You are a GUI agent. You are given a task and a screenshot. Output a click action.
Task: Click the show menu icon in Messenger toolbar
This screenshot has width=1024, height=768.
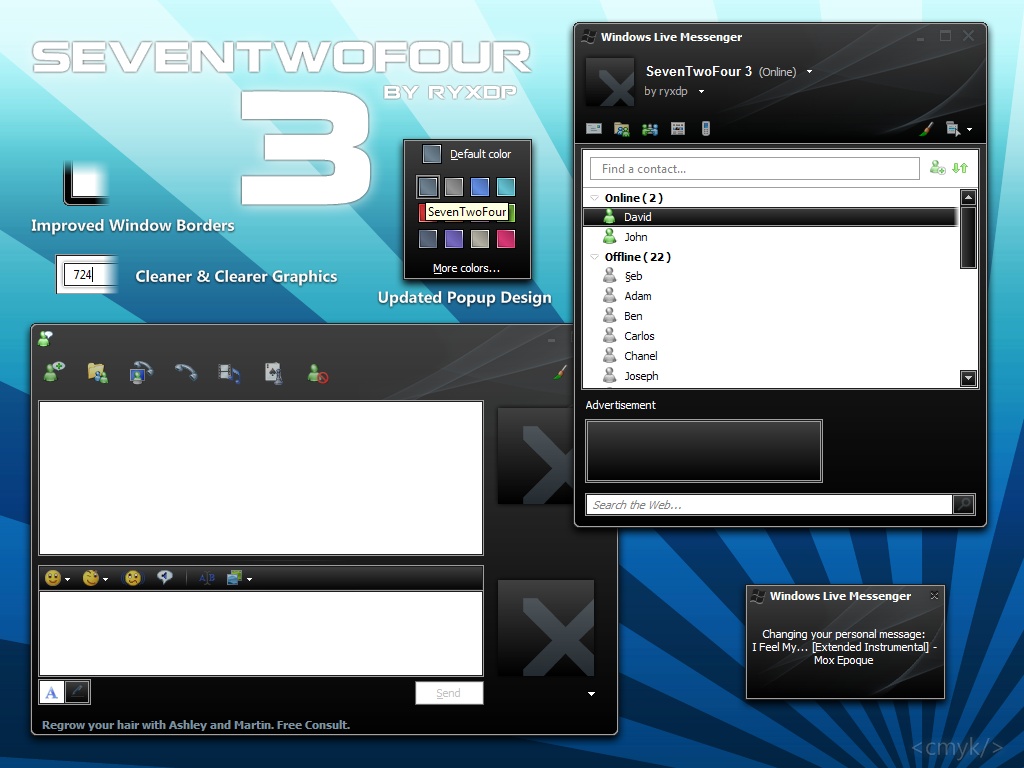pos(953,129)
